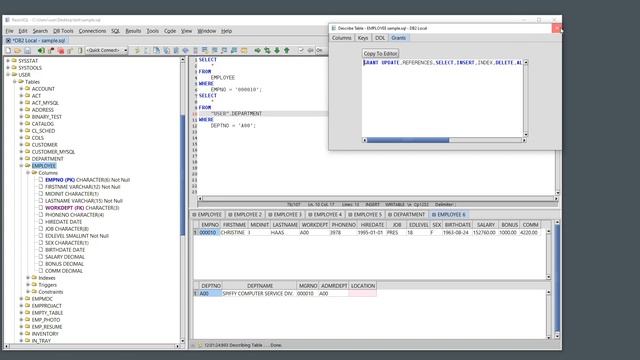Click the column icon beside BIRTHDATE DATE
This screenshot has height=360, width=640.
coord(40,250)
